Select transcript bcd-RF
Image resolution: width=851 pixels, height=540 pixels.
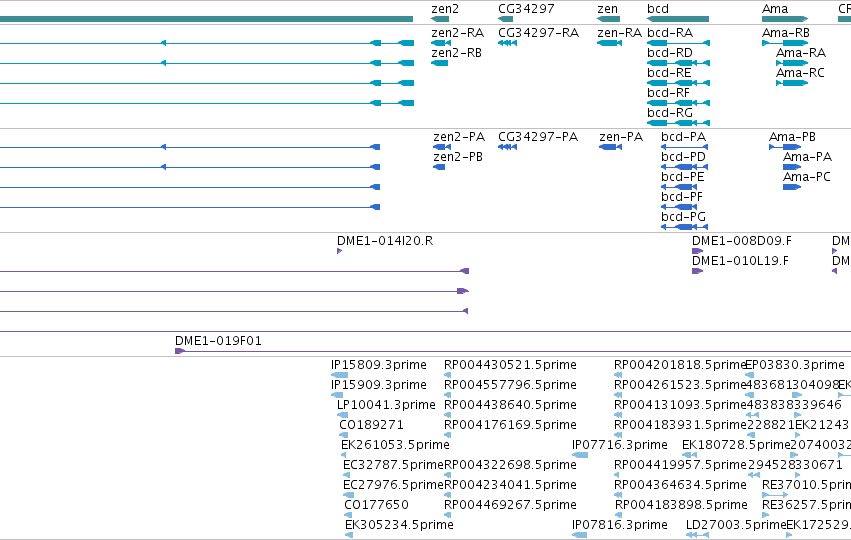coord(668,93)
